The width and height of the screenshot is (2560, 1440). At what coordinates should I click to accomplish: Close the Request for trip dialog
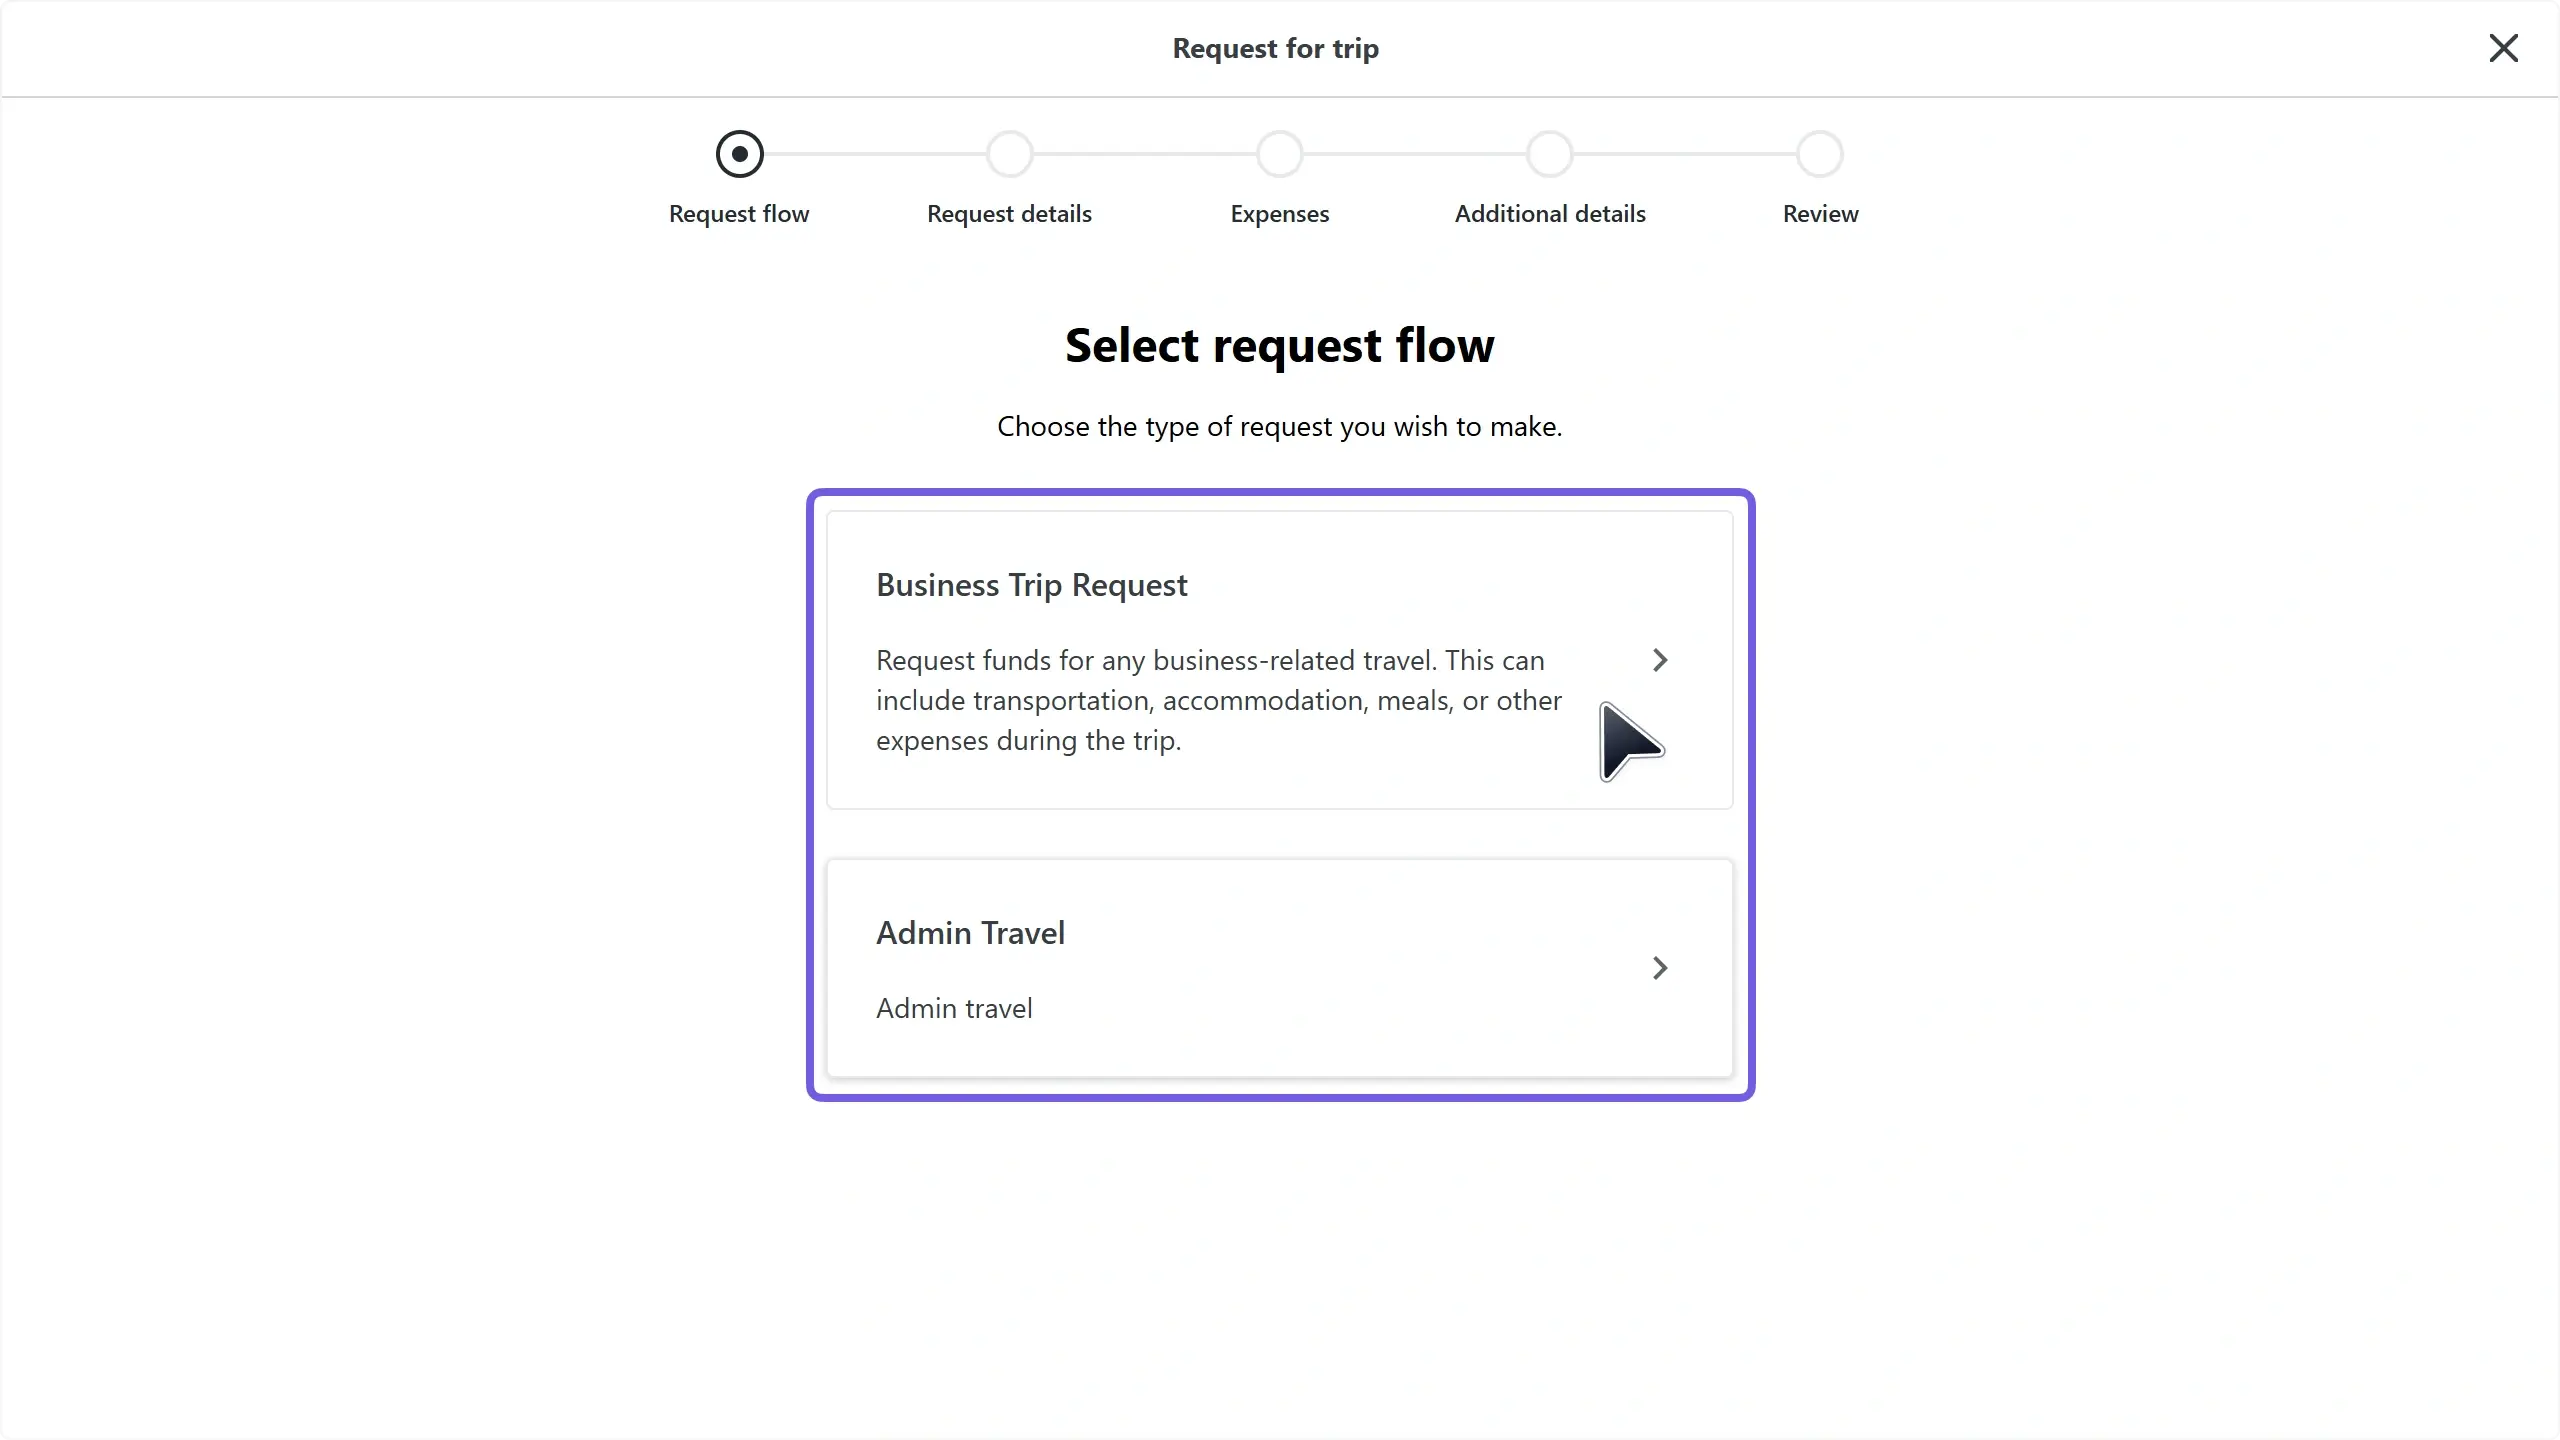click(x=2503, y=48)
